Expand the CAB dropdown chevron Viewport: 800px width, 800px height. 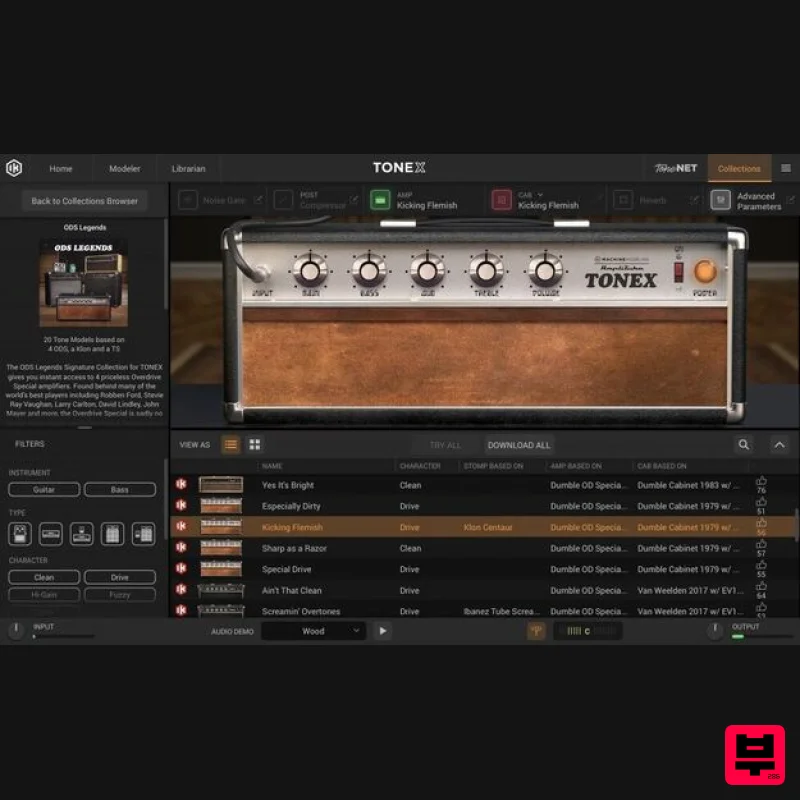coord(540,194)
